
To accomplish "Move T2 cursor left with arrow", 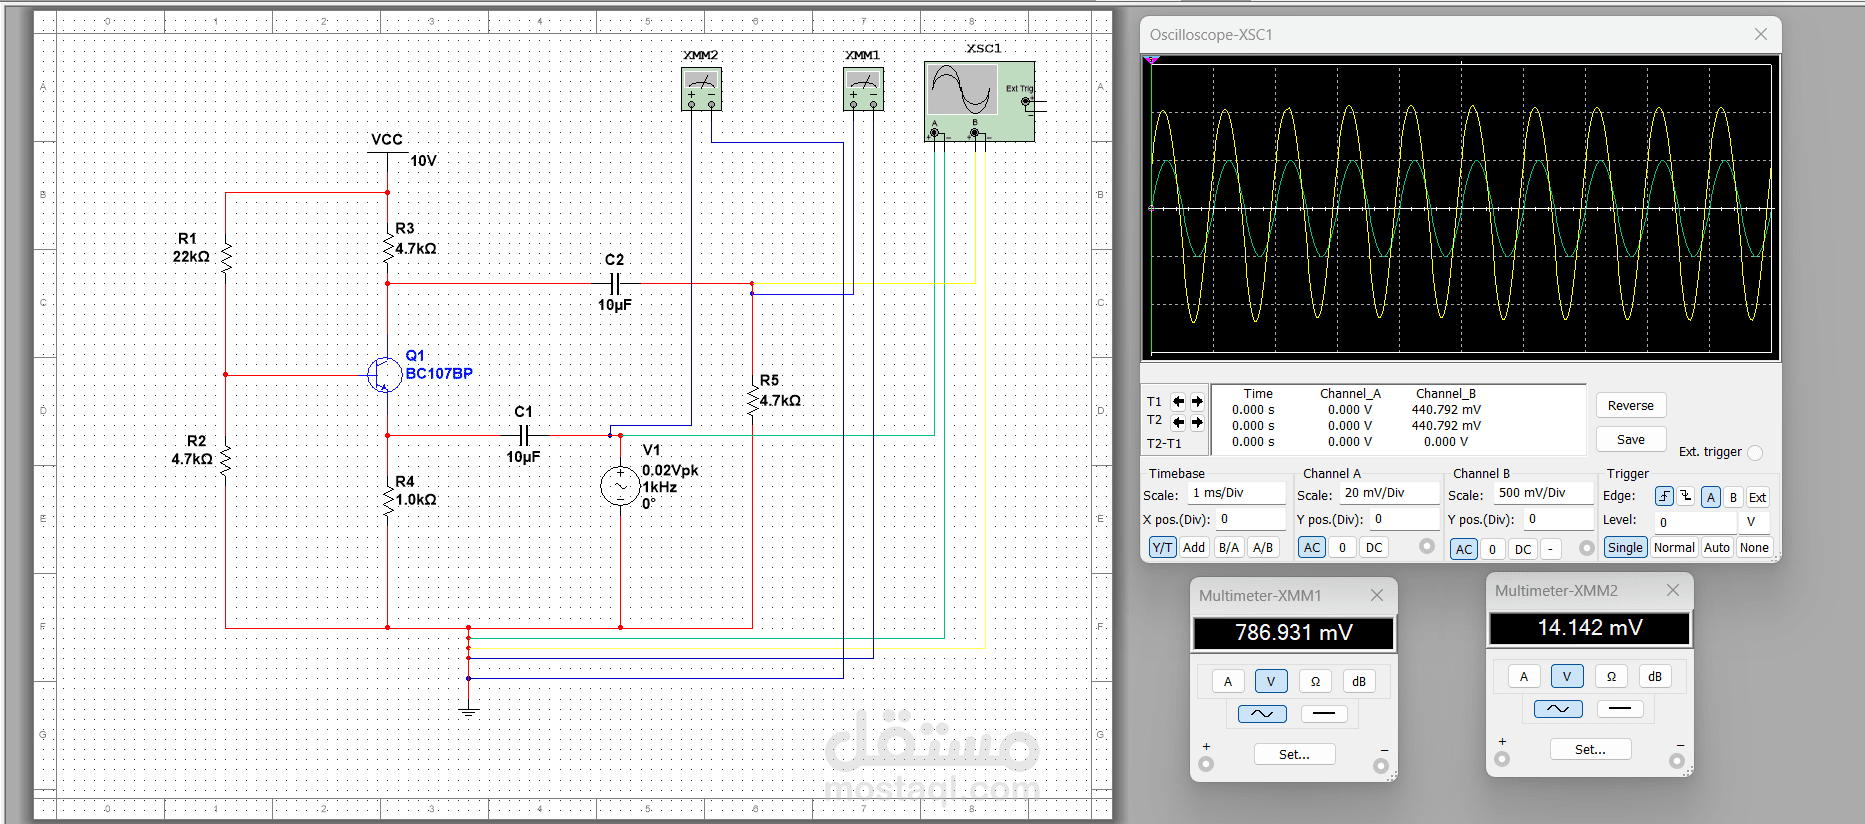I will tap(1178, 422).
